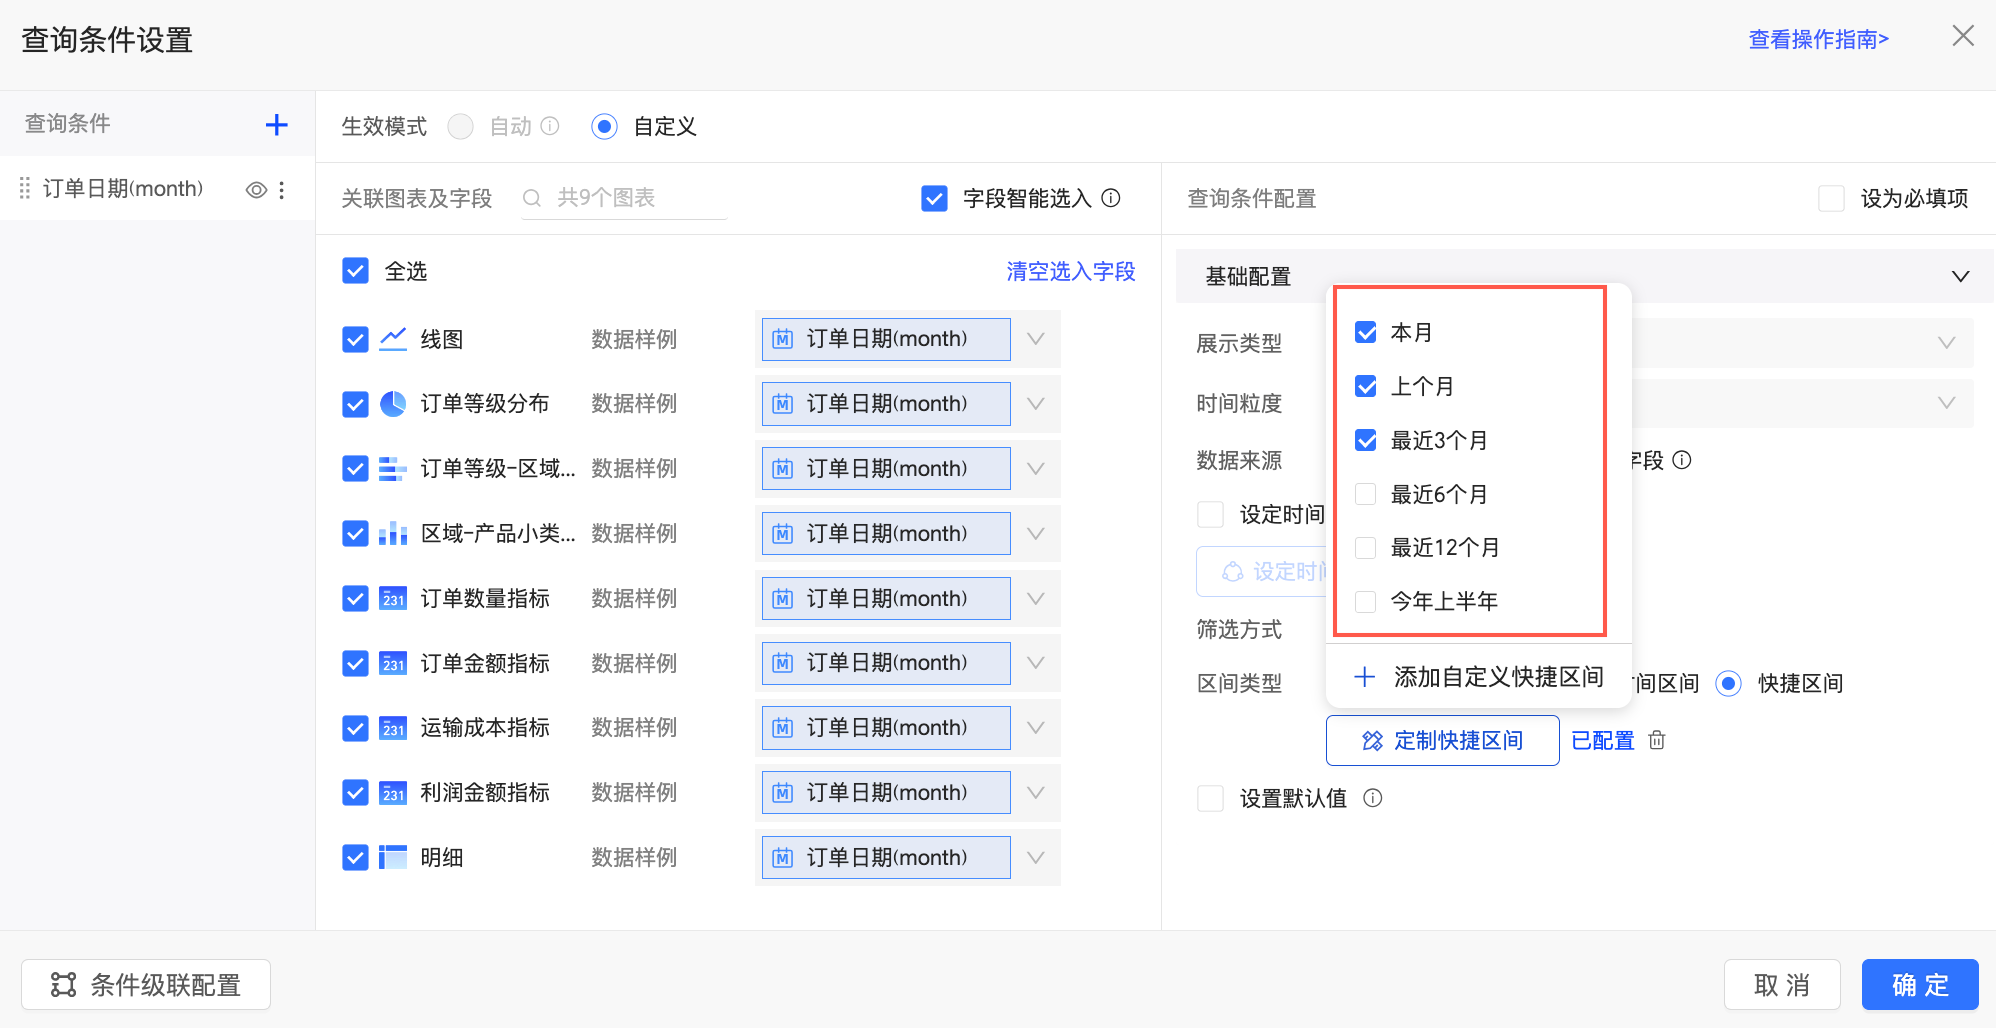Click the info icon next to 自动
Screen dimensions: 1996x1028
pyautogui.click(x=550, y=126)
